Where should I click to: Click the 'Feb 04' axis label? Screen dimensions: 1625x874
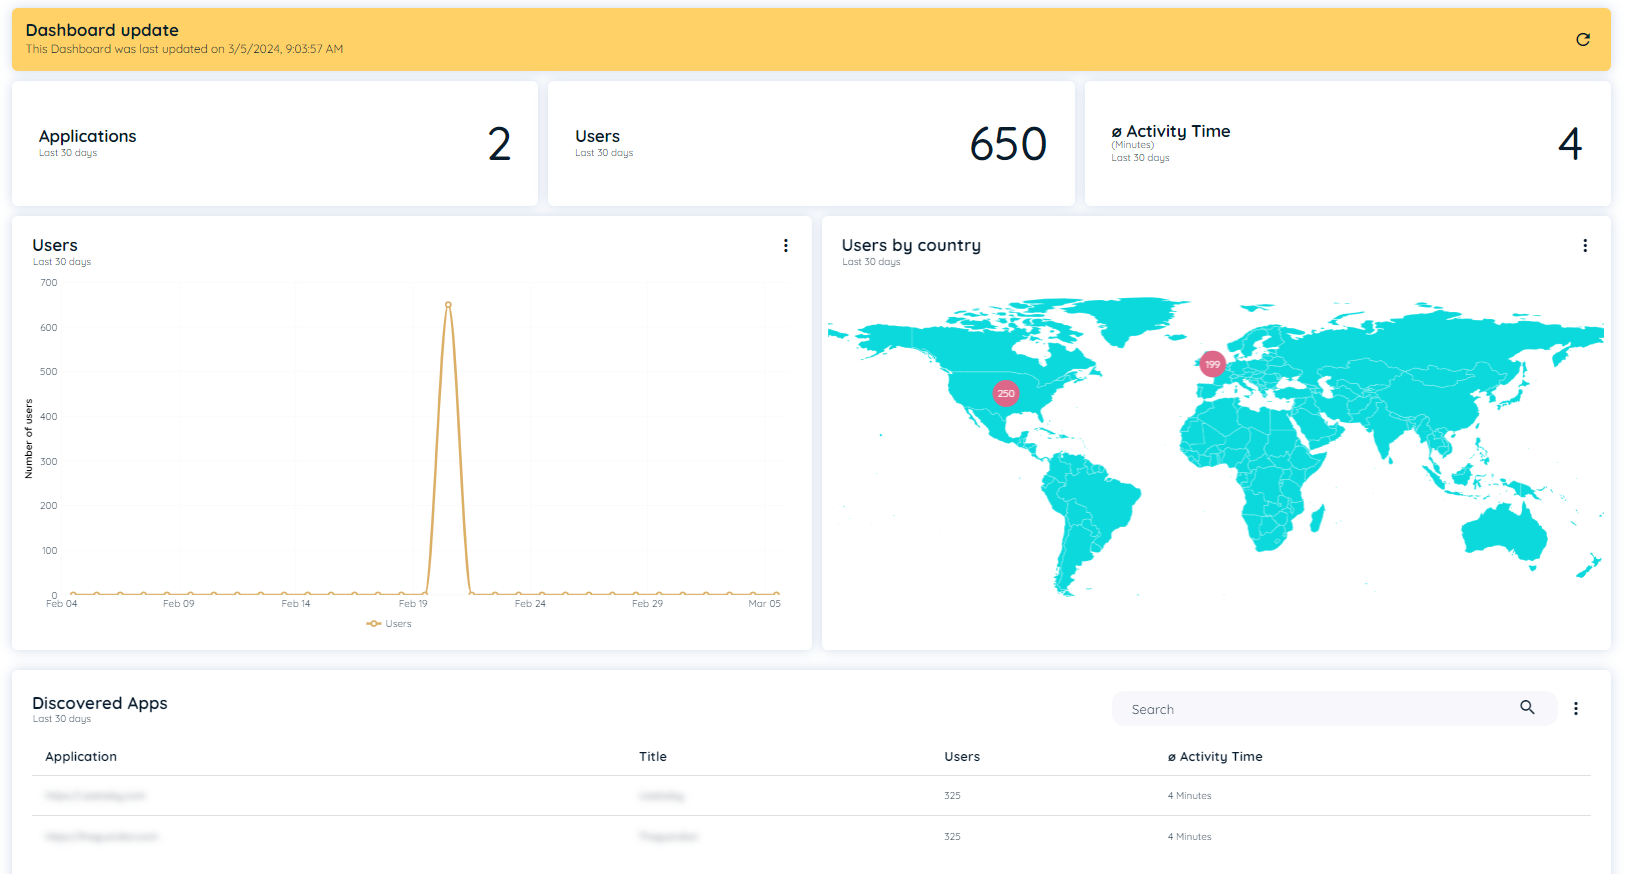(x=62, y=604)
